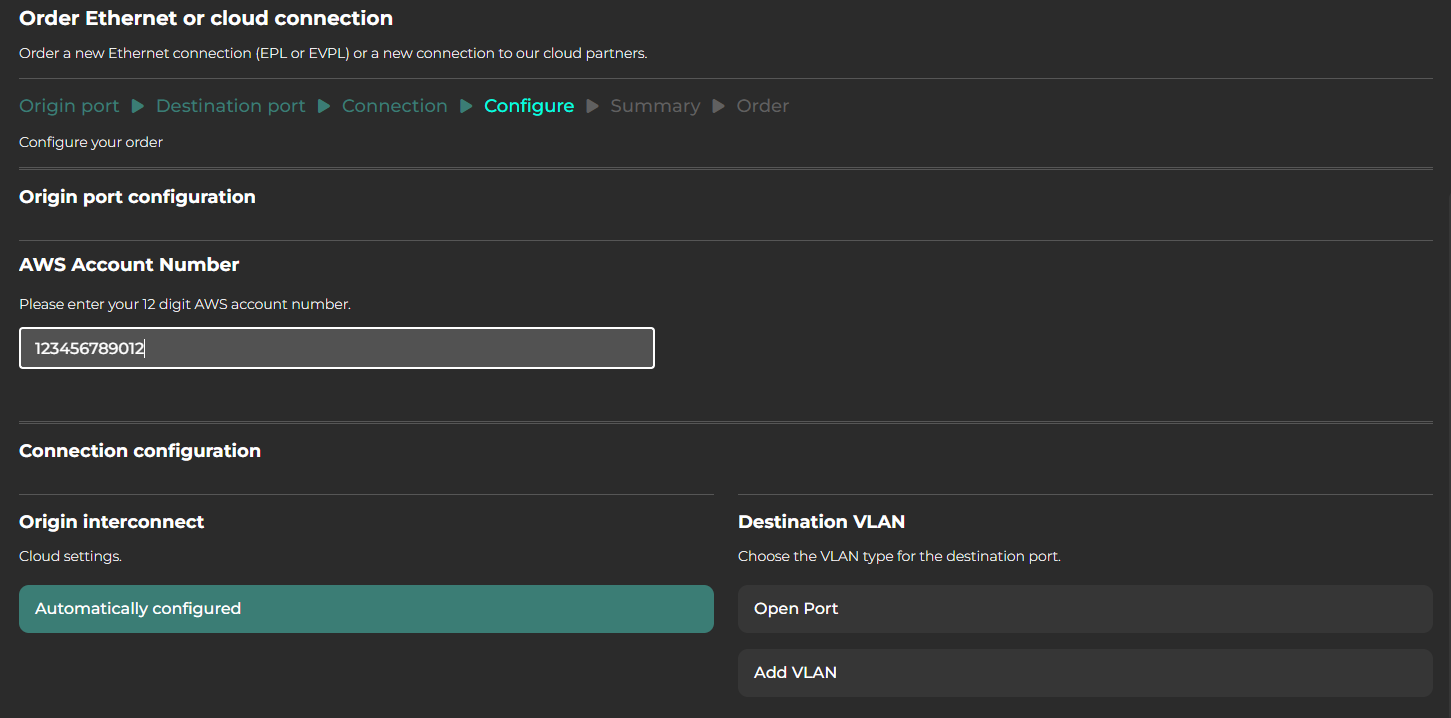Open the Order step in breadcrumb
Image resolution: width=1451 pixels, height=718 pixels.
pos(762,106)
